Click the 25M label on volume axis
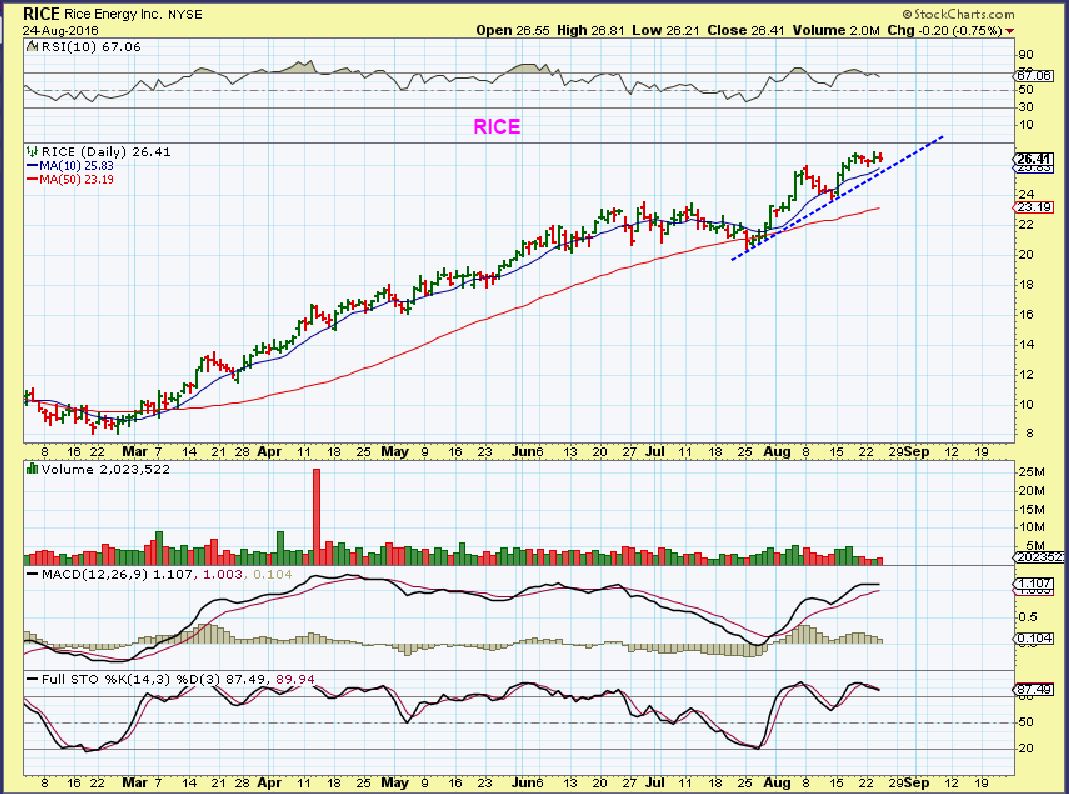The height and width of the screenshot is (794, 1069). [1032, 472]
